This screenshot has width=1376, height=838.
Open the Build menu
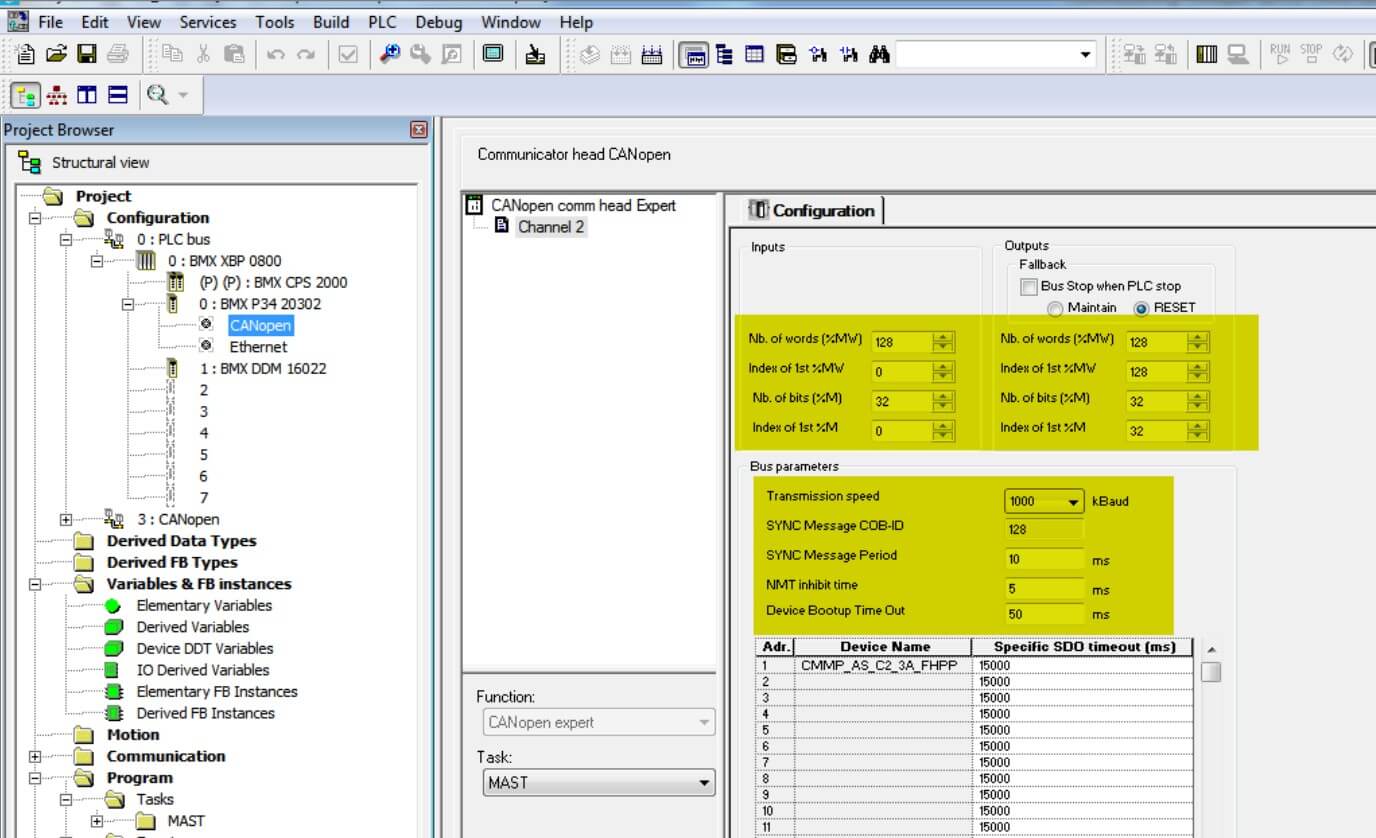331,22
